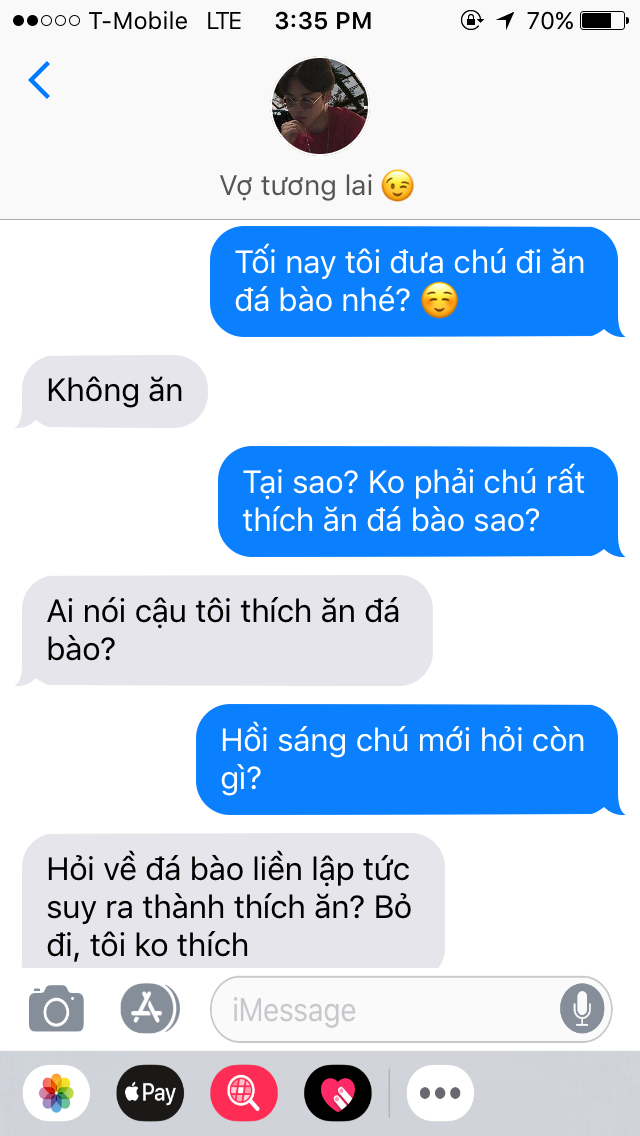Open the Photos app in app strip
The width and height of the screenshot is (640, 1136).
point(57,1093)
